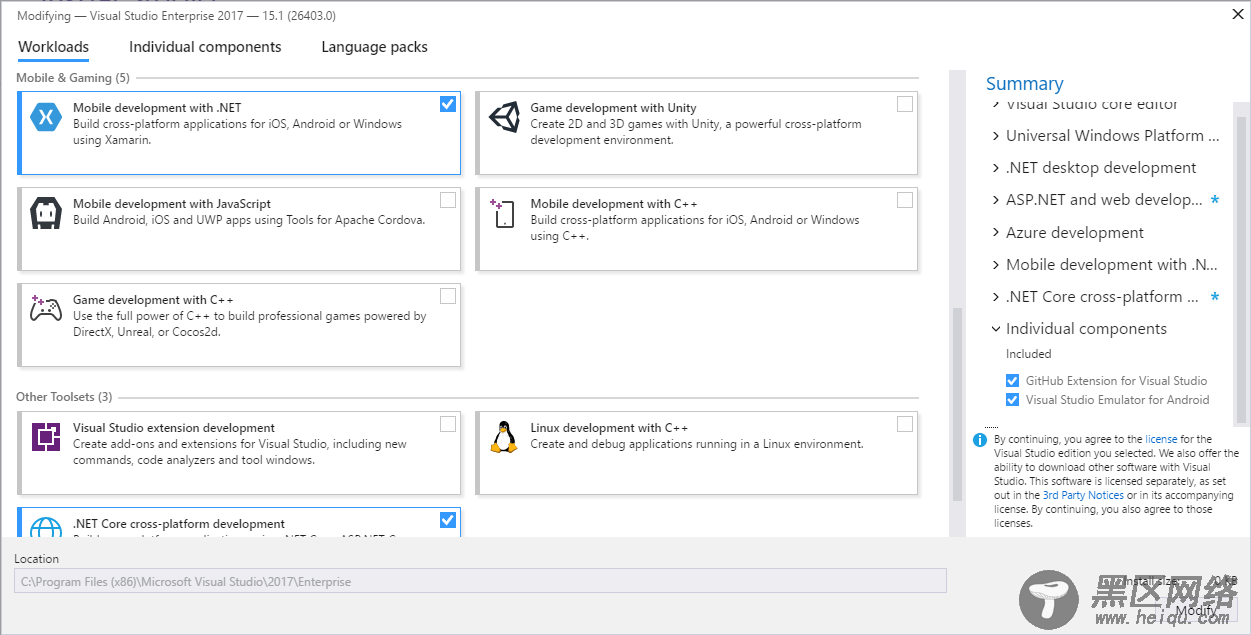The height and width of the screenshot is (635, 1251).
Task: Open the Individual components tab
Action: coord(205,47)
